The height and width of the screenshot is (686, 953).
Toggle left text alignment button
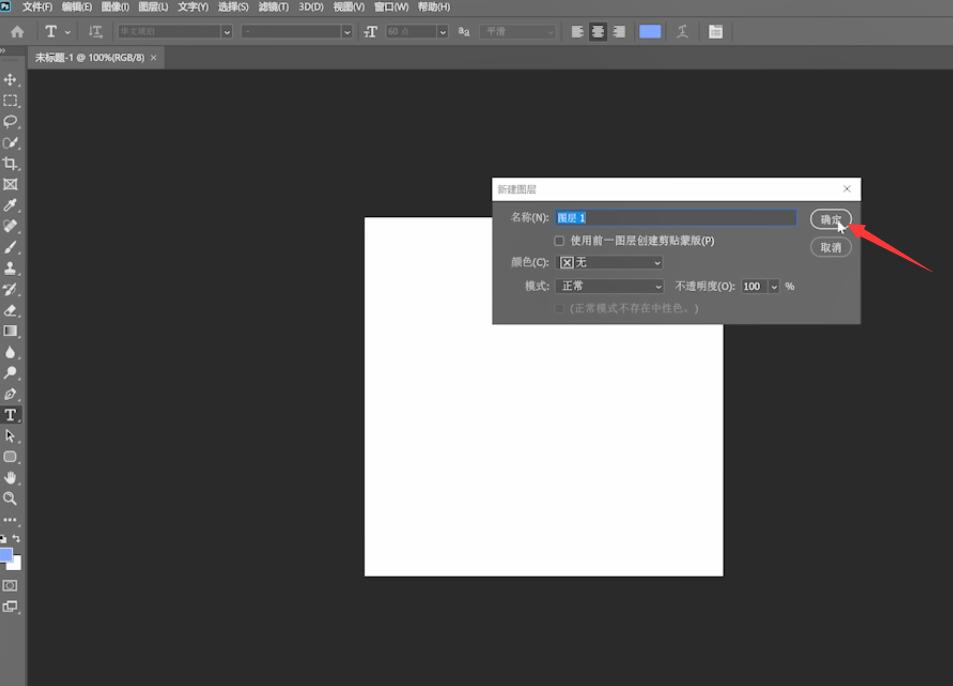pos(577,32)
